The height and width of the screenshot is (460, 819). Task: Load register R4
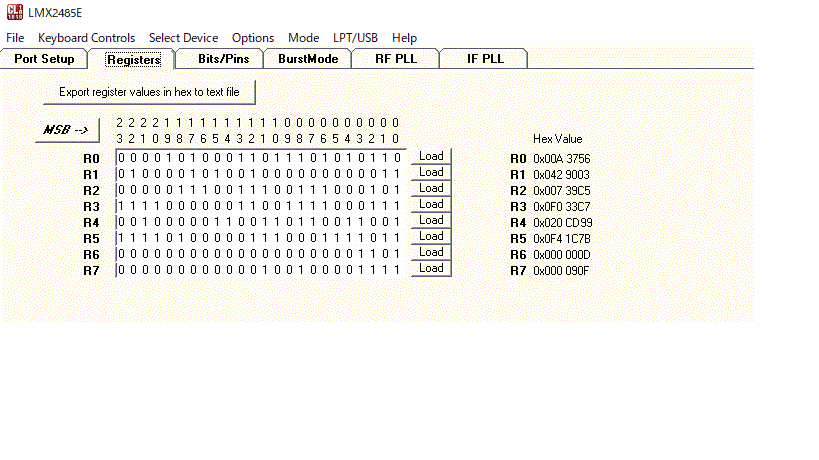(431, 220)
